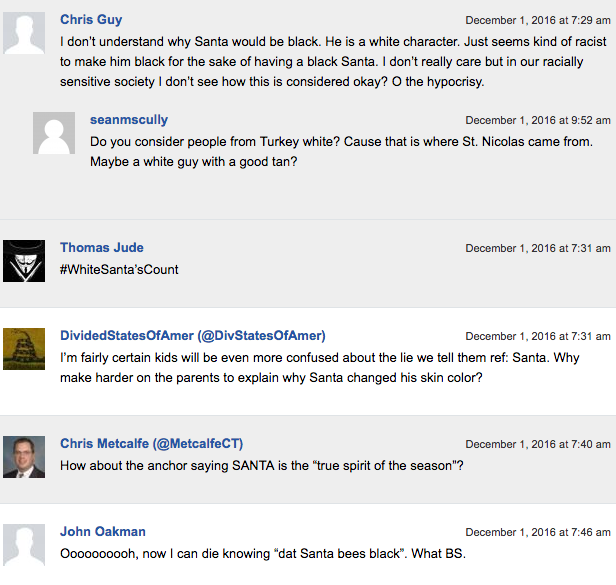Click DividedStatesOfAmer's Gadsden flag avatar

tap(24, 349)
